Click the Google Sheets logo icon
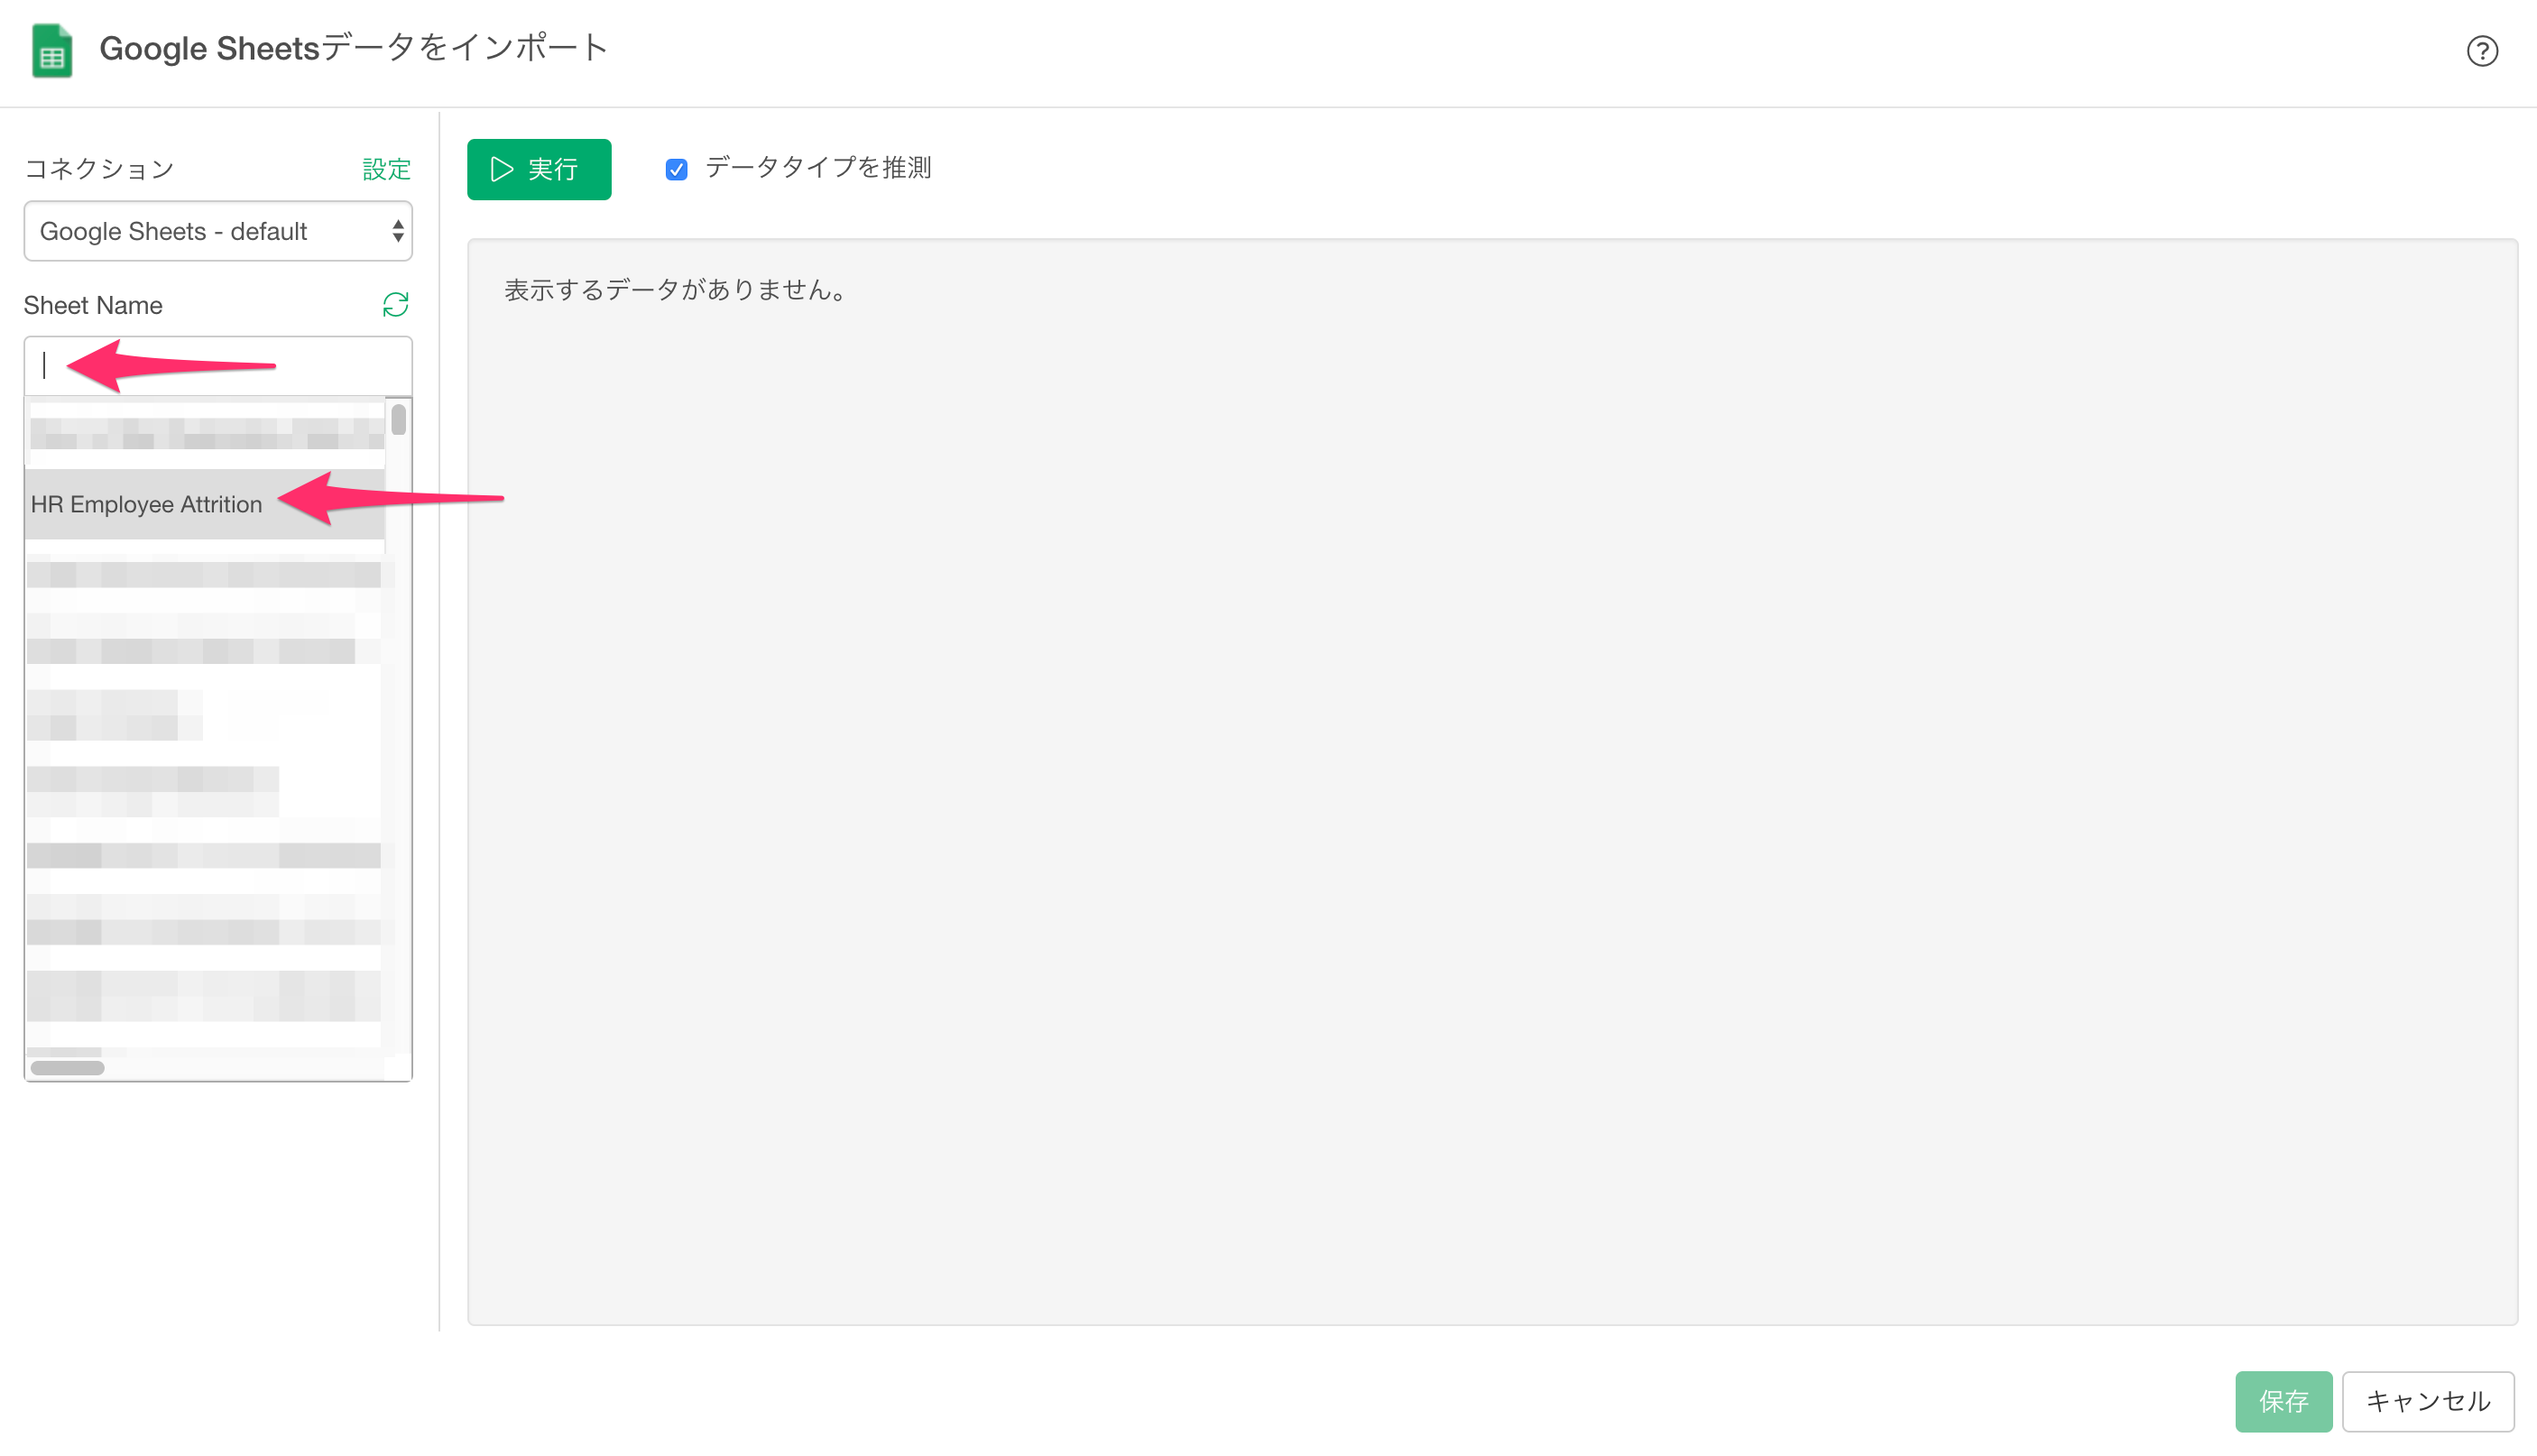This screenshot has width=2537, height=1456. tap(52, 50)
